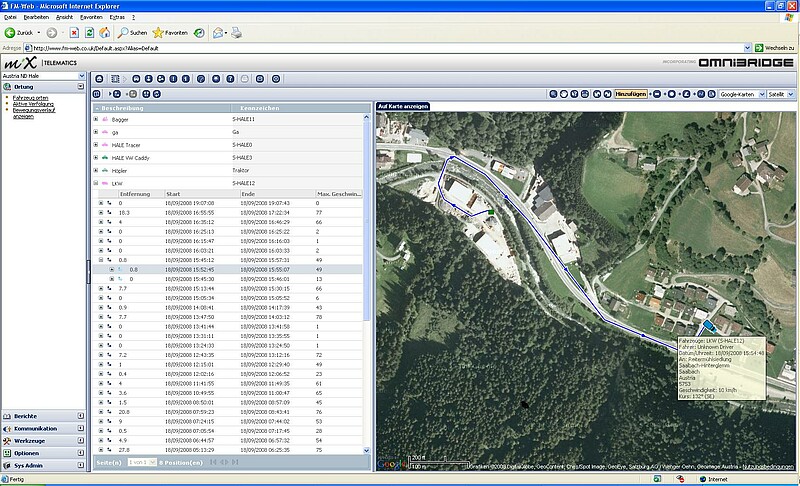This screenshot has height=486, width=800.
Task: Expand the Werkzeuge sidebar panel
Action: click(x=81, y=441)
